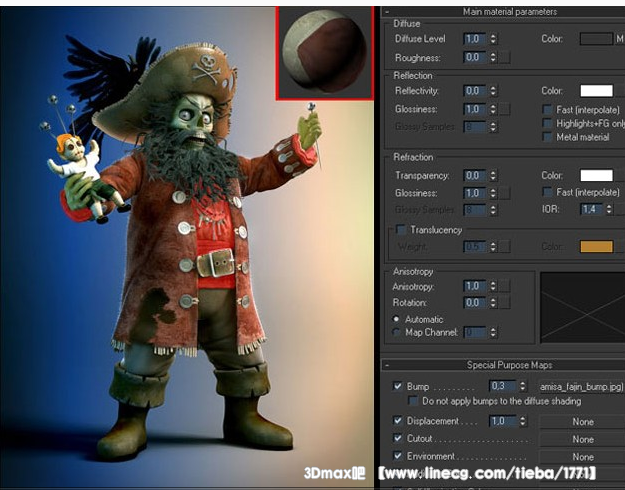Image resolution: width=625 pixels, height=490 pixels.
Task: Click the map button beside Rotation value
Action: click(x=505, y=303)
